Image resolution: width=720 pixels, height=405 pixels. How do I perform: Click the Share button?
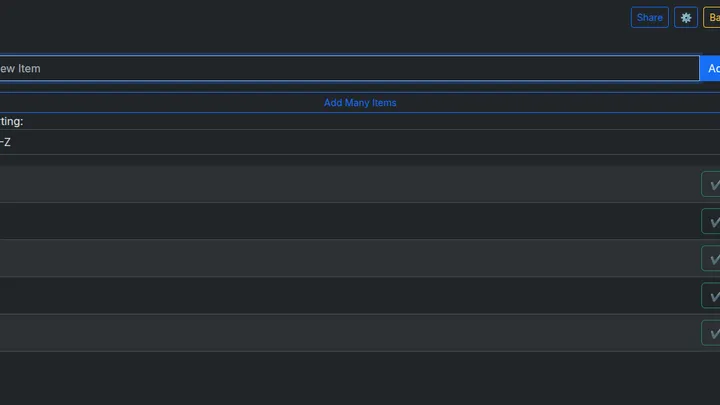[649, 17]
